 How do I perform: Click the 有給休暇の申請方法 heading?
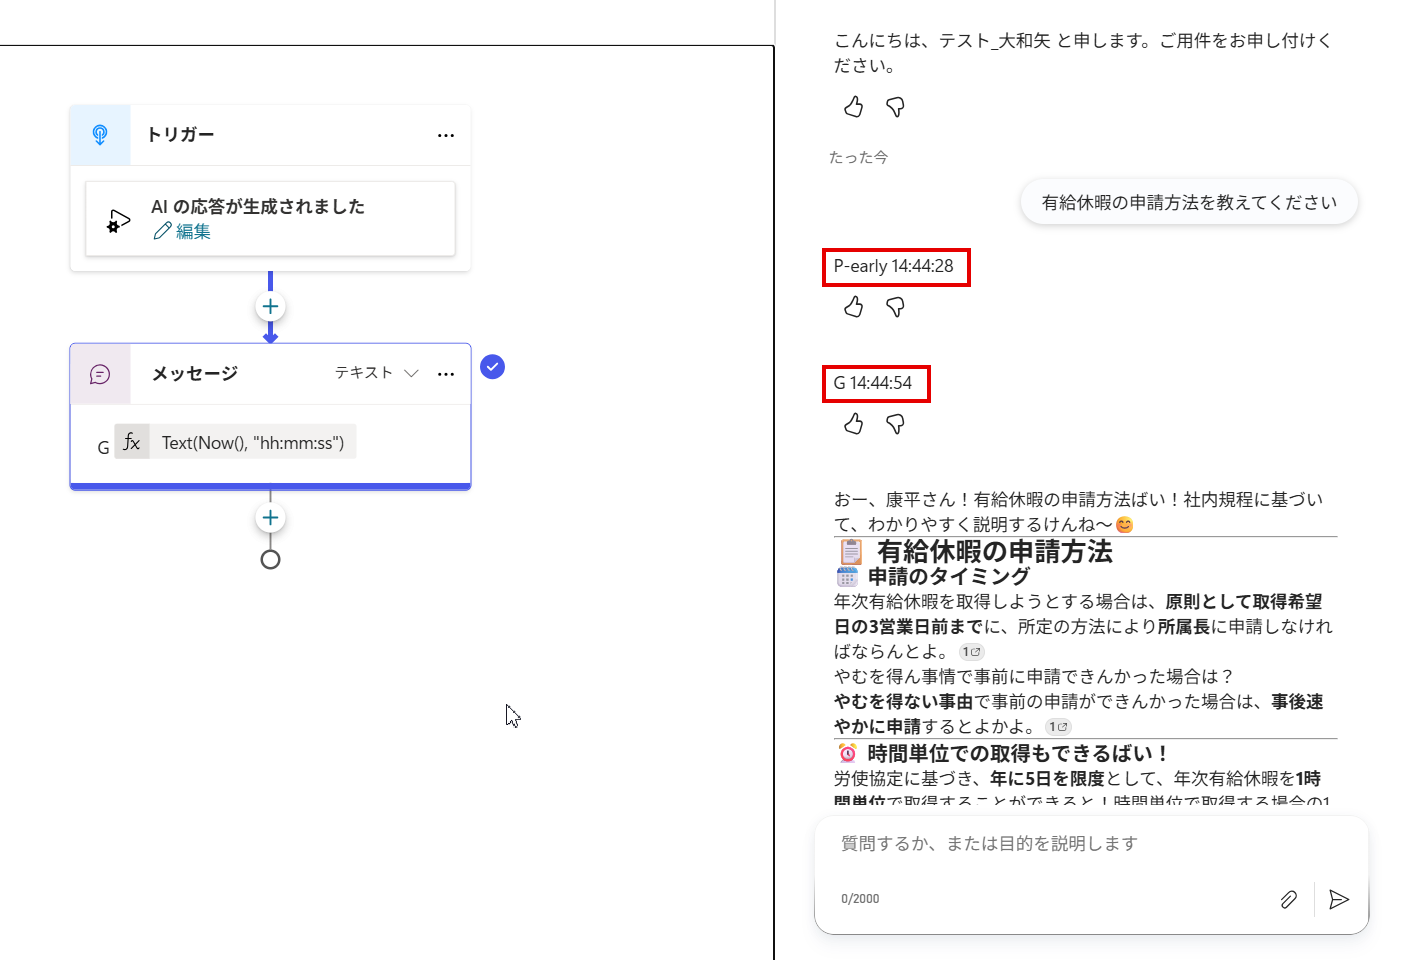(995, 552)
